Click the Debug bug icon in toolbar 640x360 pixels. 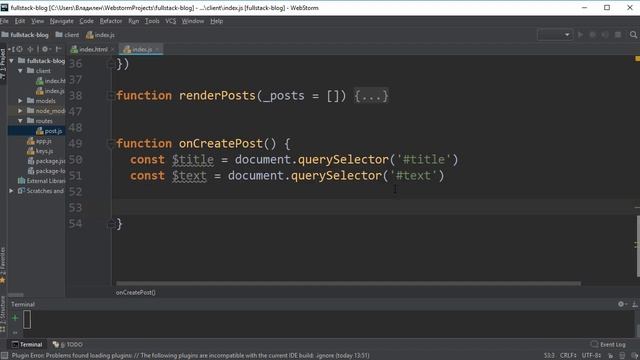click(593, 35)
